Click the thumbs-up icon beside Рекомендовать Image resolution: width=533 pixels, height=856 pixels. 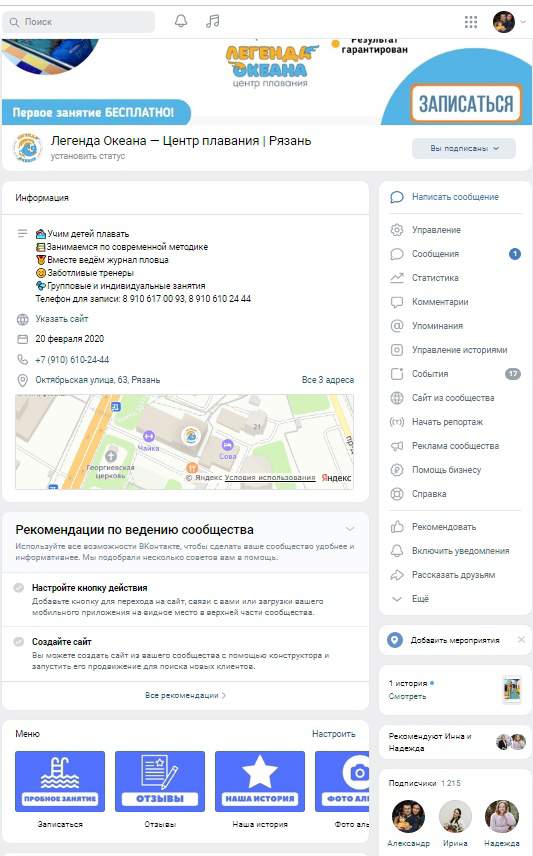(x=397, y=527)
